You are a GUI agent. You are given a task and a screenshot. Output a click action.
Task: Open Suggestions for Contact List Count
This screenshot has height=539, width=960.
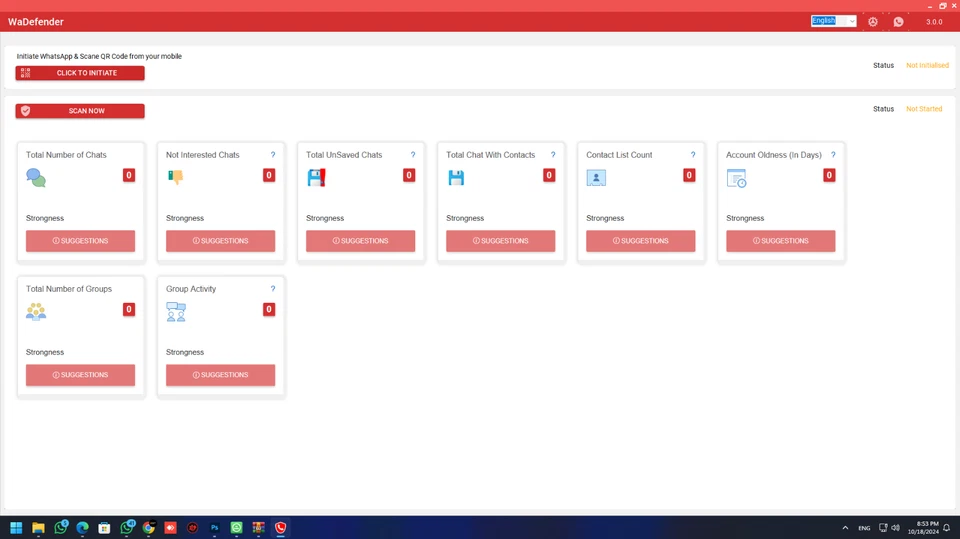click(640, 241)
